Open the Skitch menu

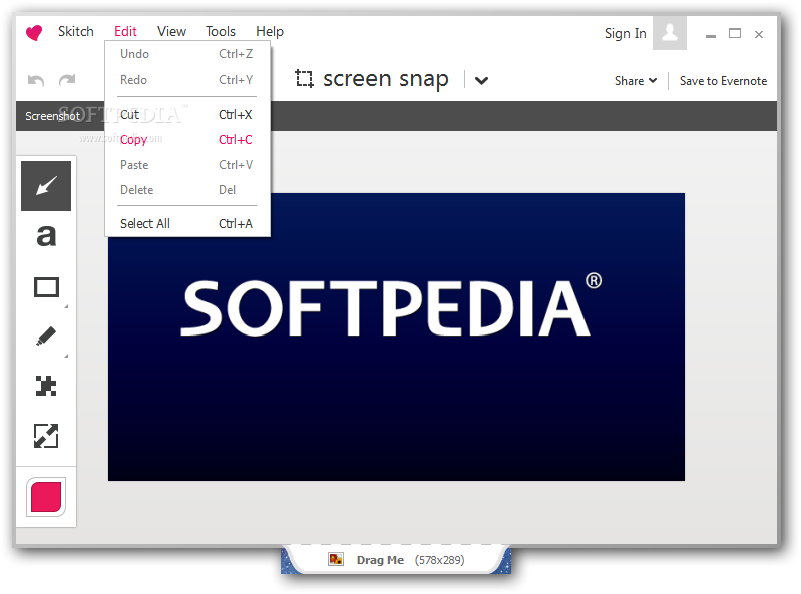[x=76, y=32]
